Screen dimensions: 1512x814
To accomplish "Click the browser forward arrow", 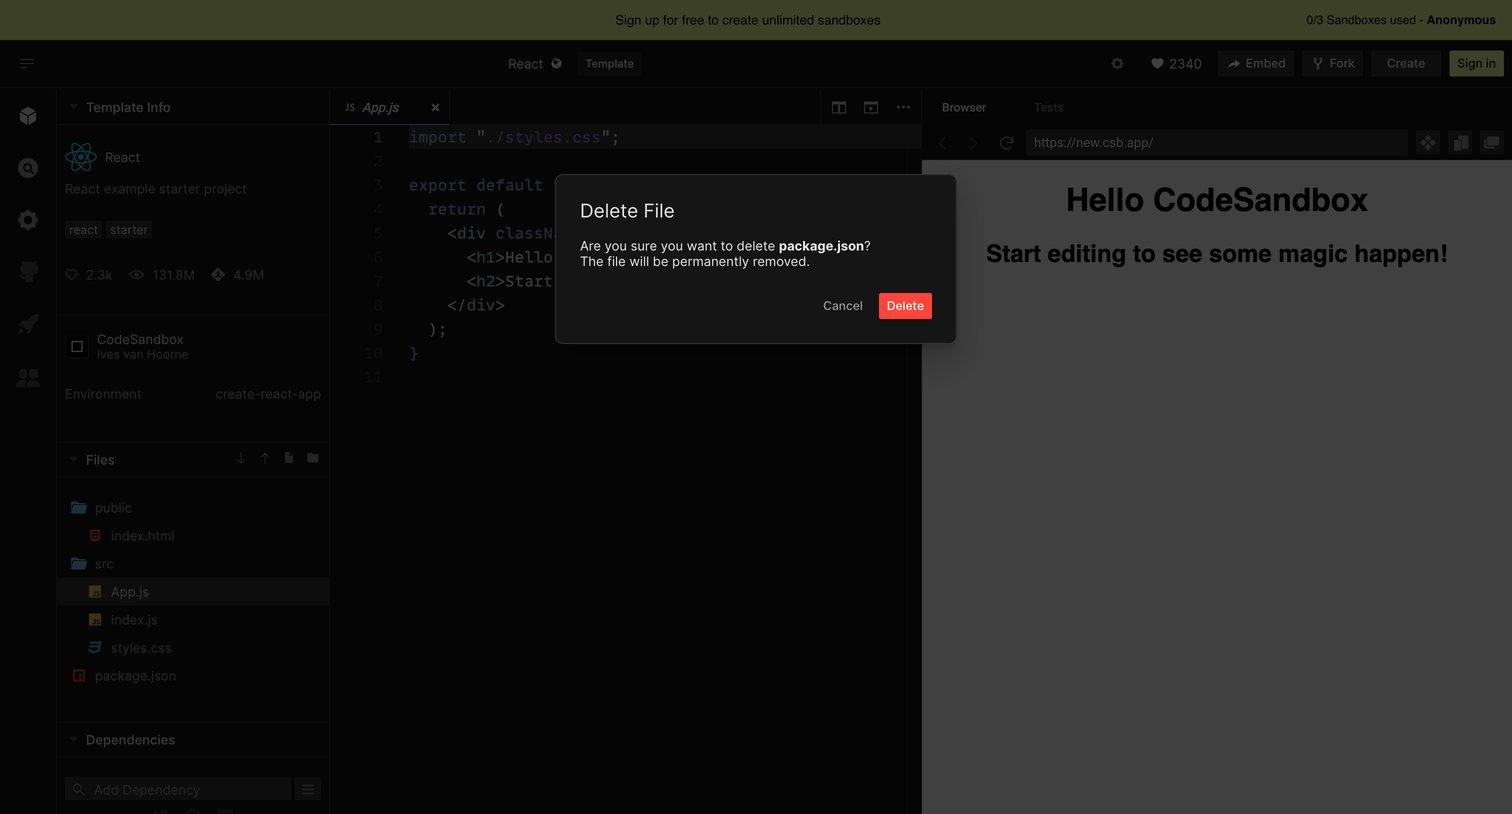I will coord(973,143).
